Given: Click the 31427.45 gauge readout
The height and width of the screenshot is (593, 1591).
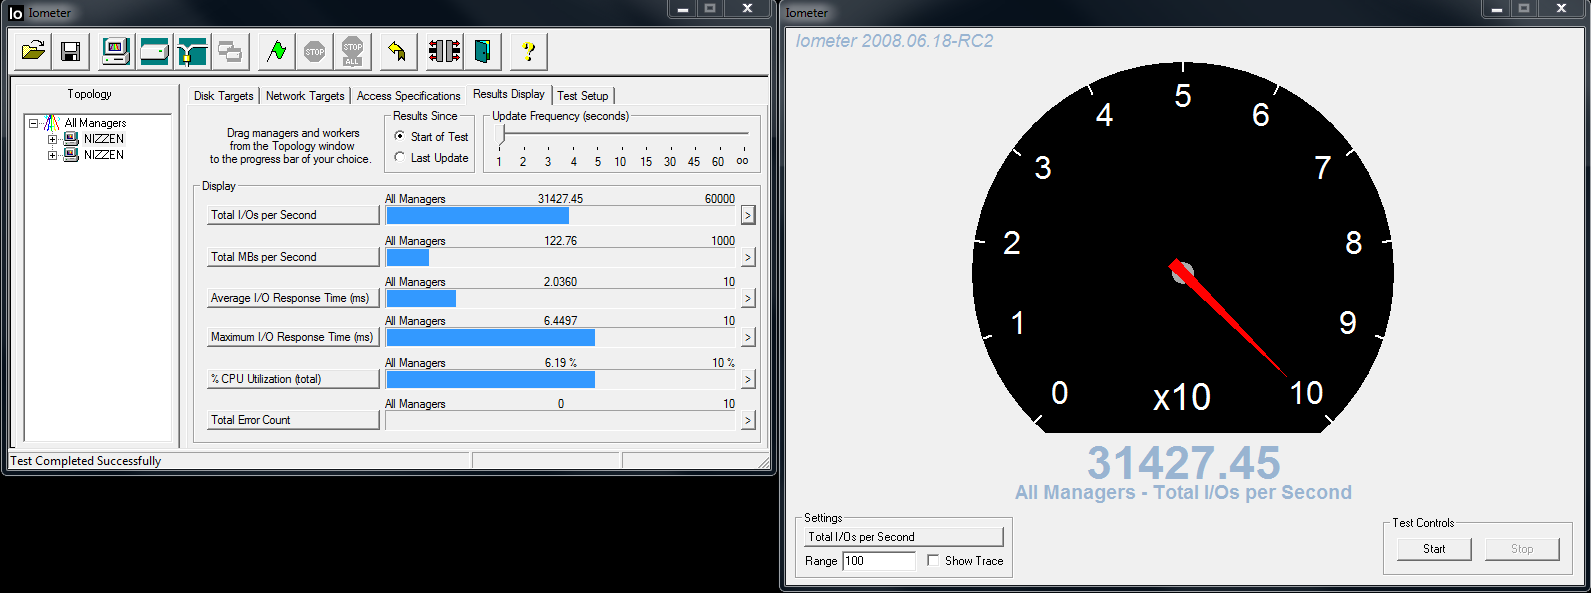Looking at the screenshot, I should click(x=1184, y=463).
